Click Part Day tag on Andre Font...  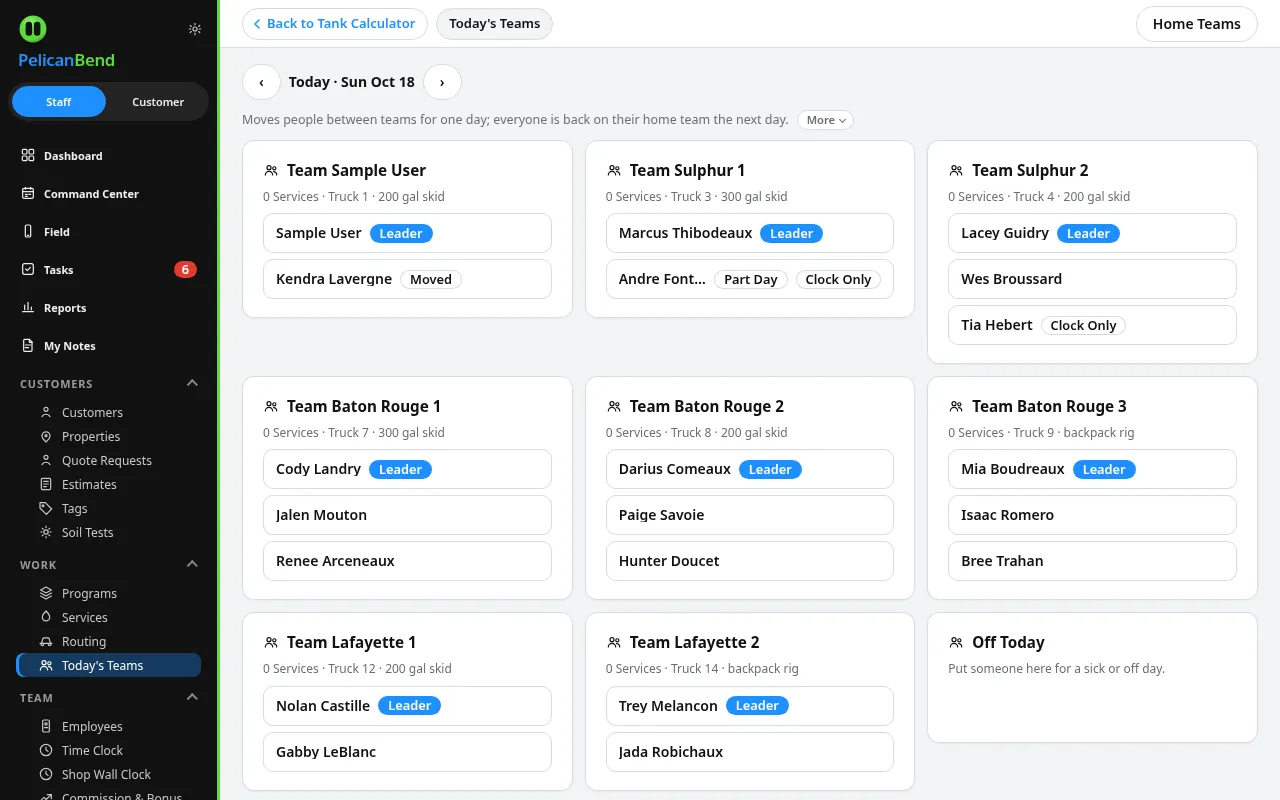tap(751, 279)
